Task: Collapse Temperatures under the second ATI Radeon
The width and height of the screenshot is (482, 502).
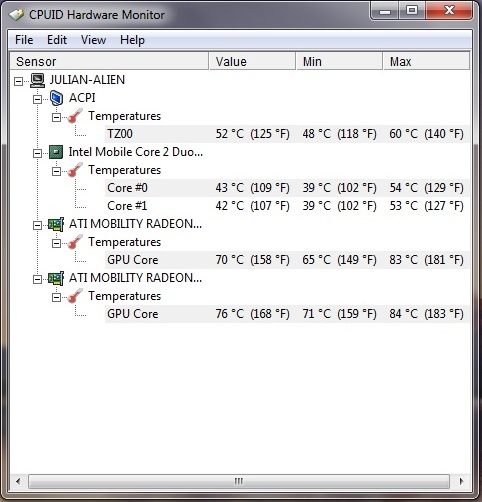Action: (56, 297)
